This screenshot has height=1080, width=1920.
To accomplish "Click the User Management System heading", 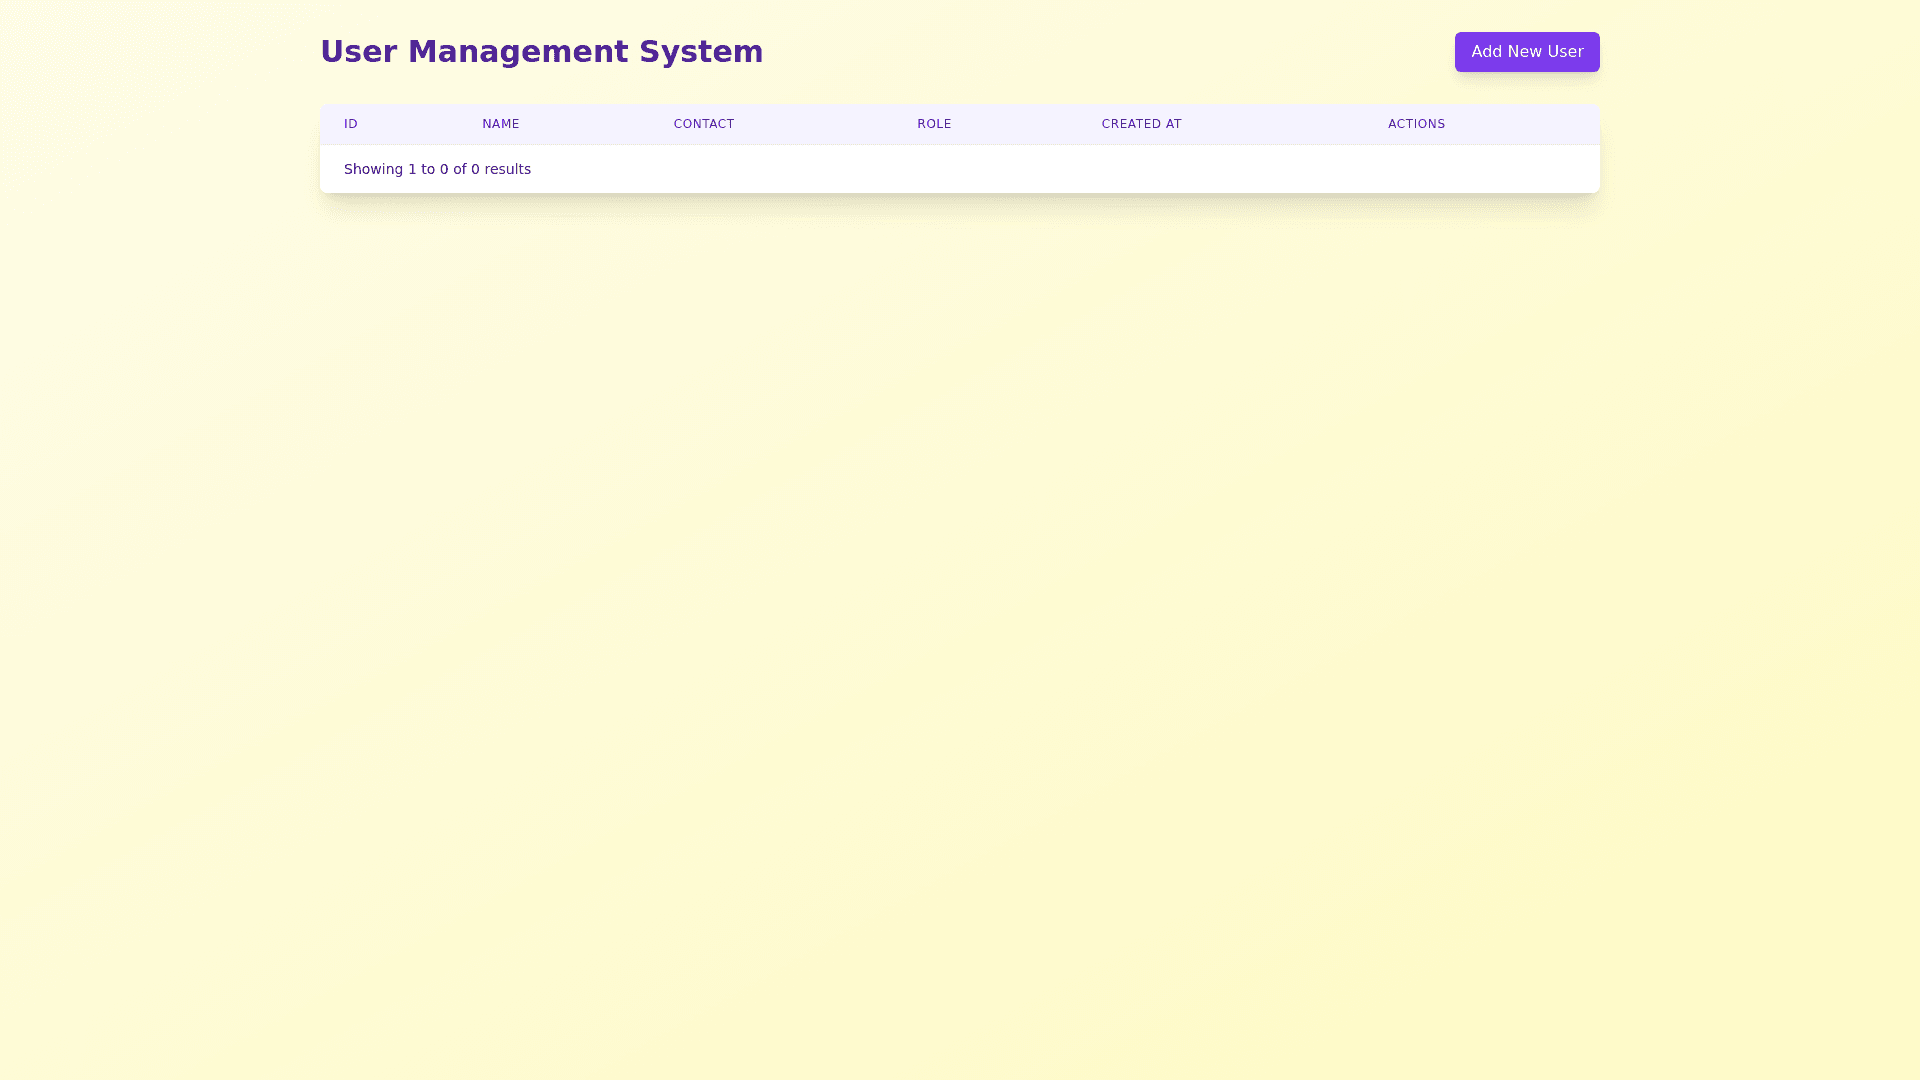I will pyautogui.click(x=541, y=52).
